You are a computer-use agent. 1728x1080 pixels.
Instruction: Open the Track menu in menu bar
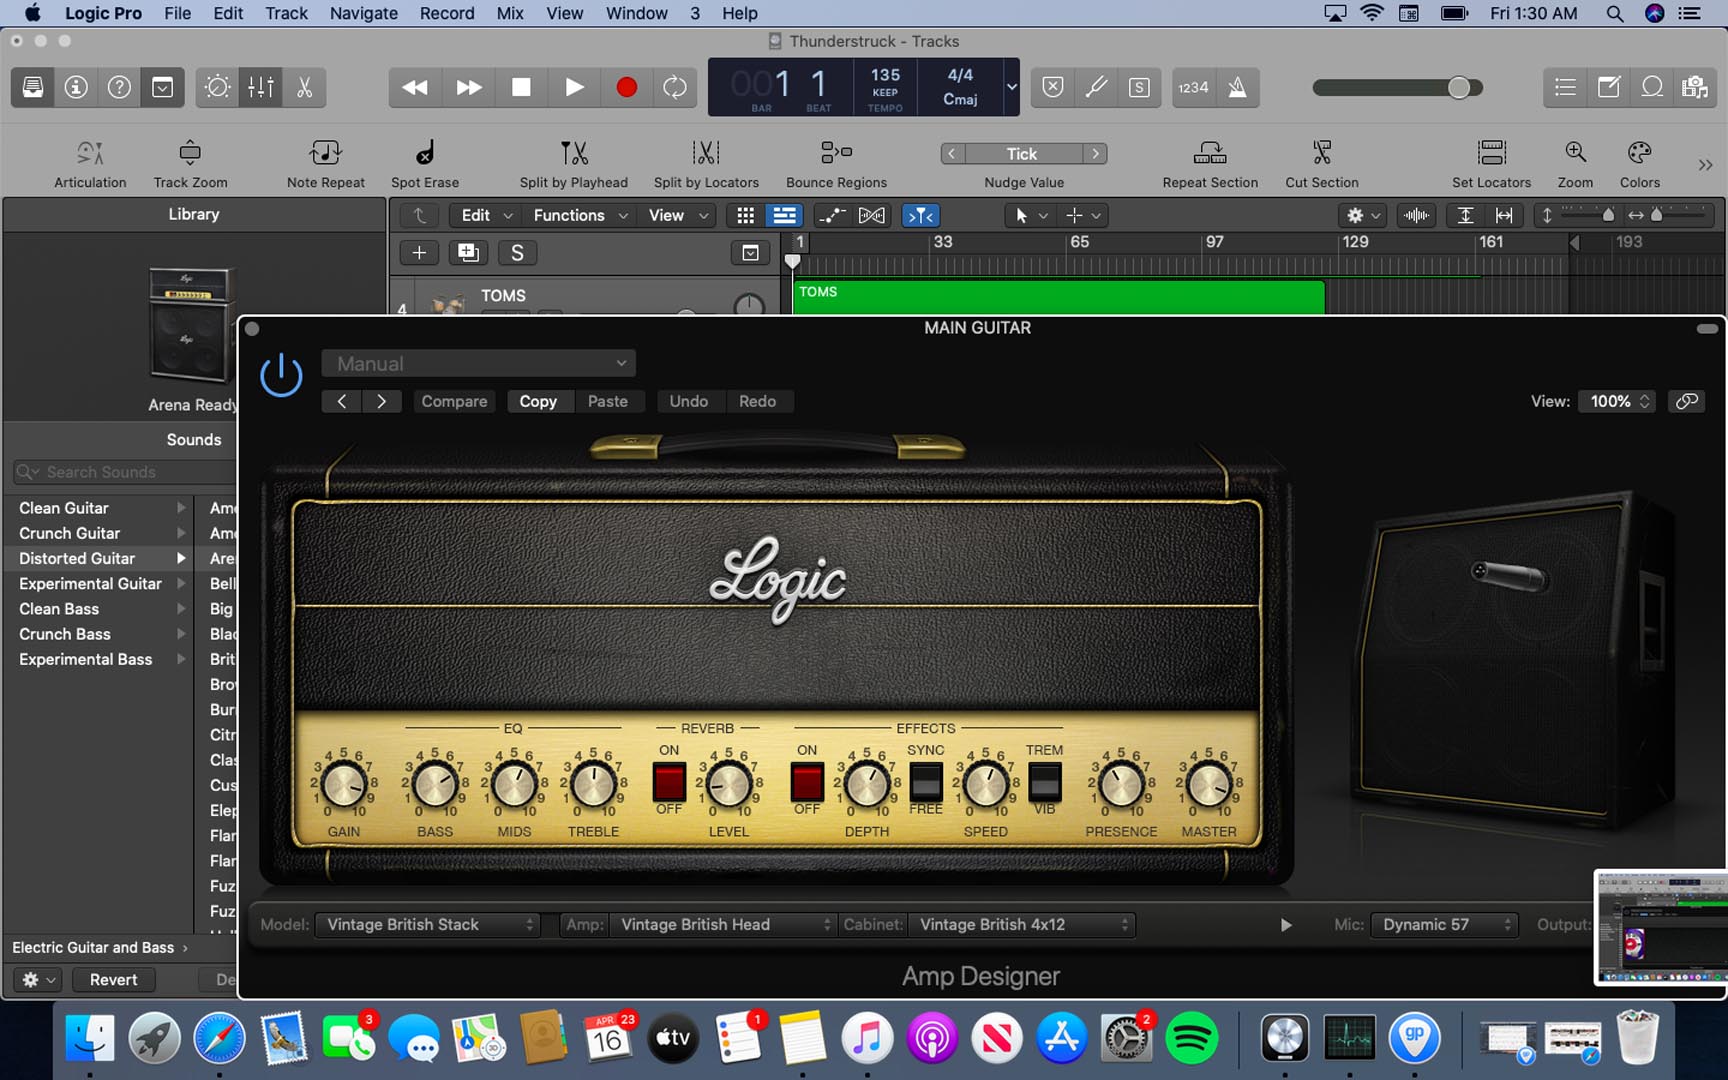point(286,13)
